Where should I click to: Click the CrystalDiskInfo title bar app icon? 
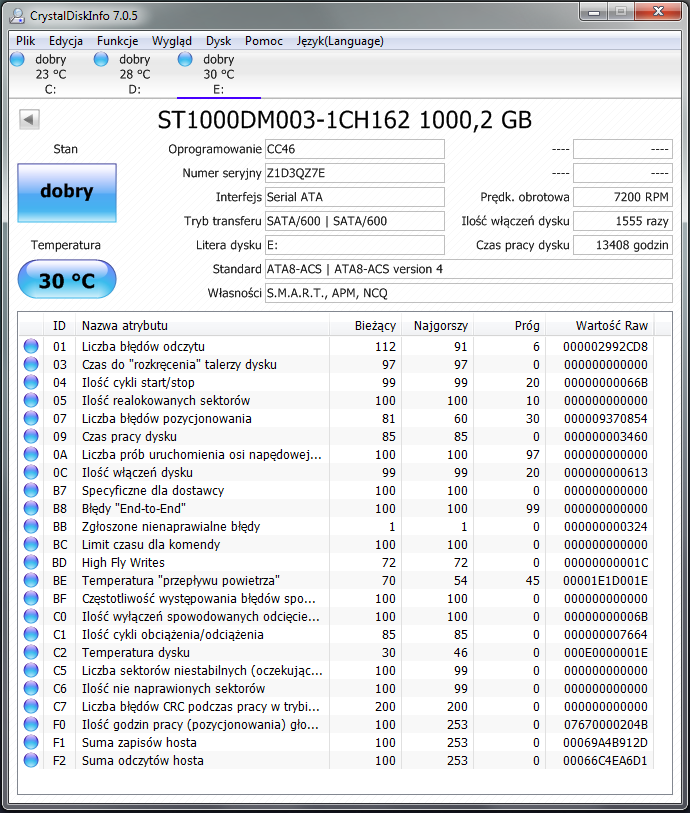tap(17, 16)
